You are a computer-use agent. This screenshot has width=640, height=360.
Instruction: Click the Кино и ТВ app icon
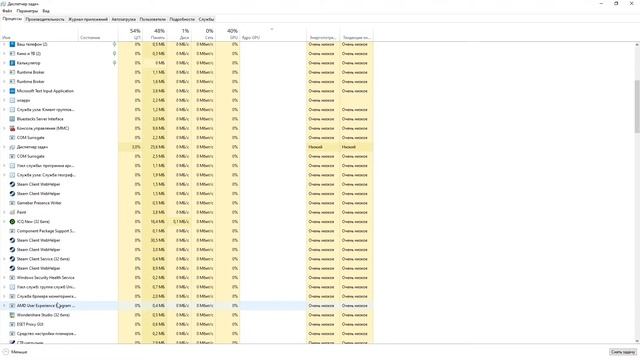pos(12,53)
